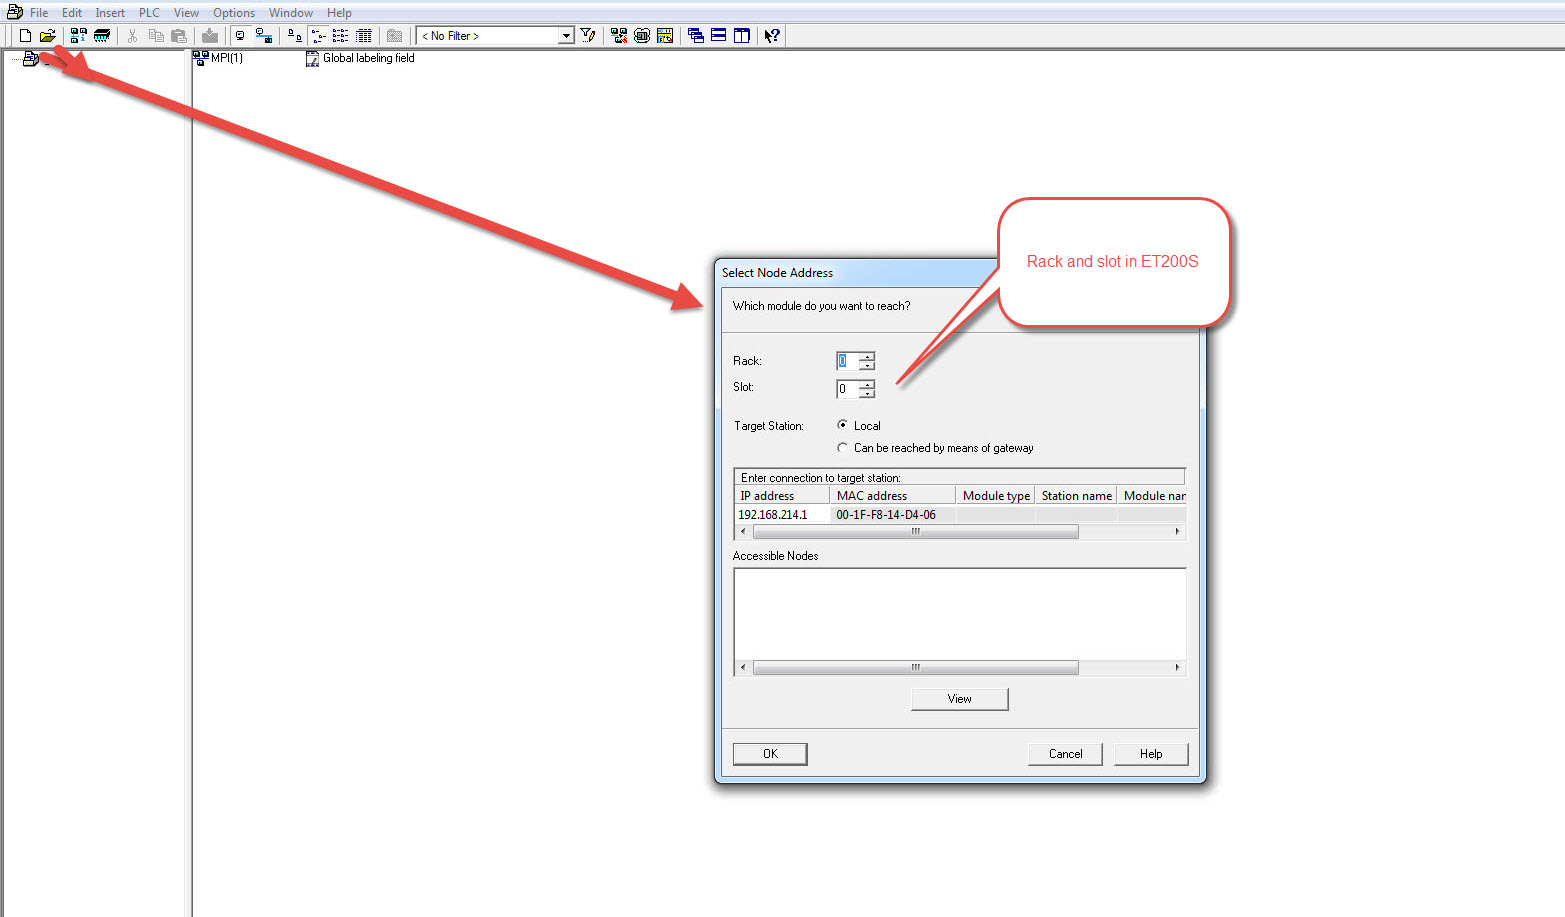Click the View button under Accessible Nodes
1565x917 pixels.
[x=960, y=699]
